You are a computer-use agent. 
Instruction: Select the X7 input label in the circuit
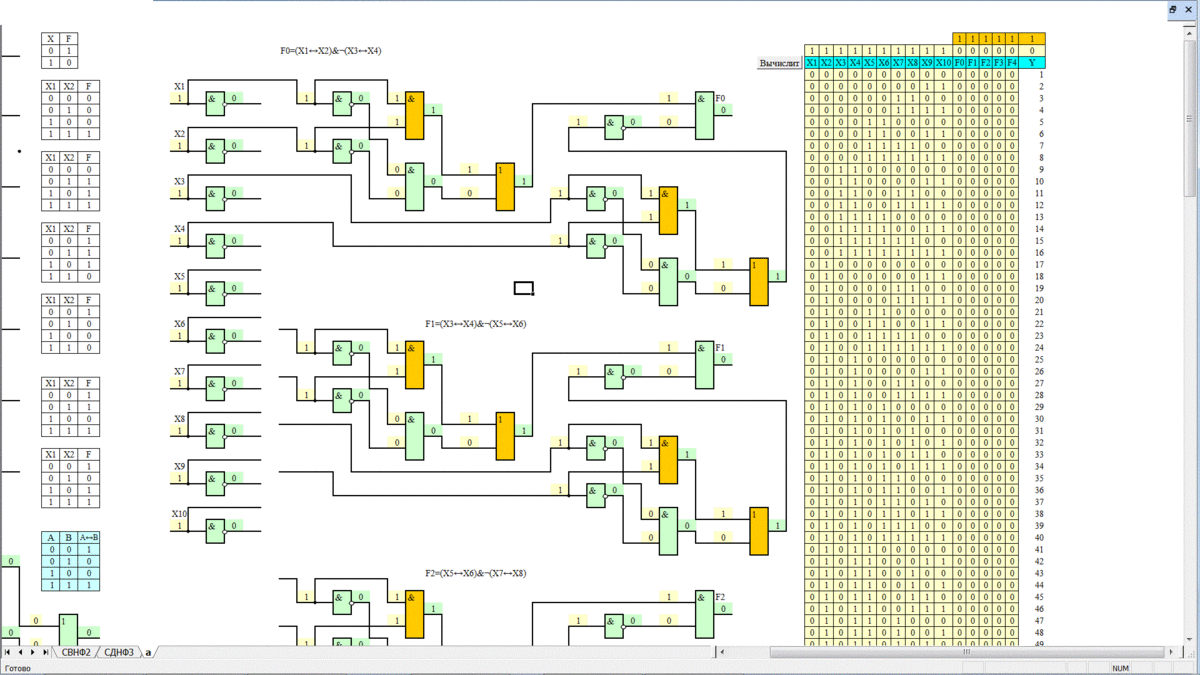[179, 372]
